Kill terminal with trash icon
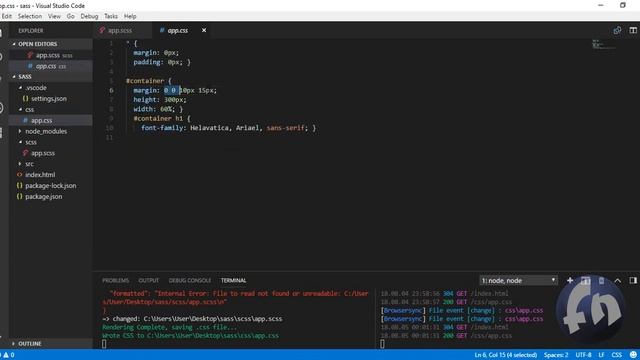 (601, 280)
